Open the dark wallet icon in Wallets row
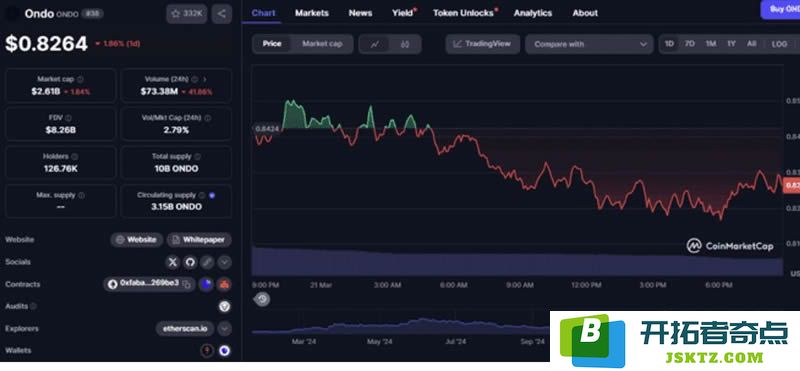Screen dimensions: 800x371 pos(207,351)
